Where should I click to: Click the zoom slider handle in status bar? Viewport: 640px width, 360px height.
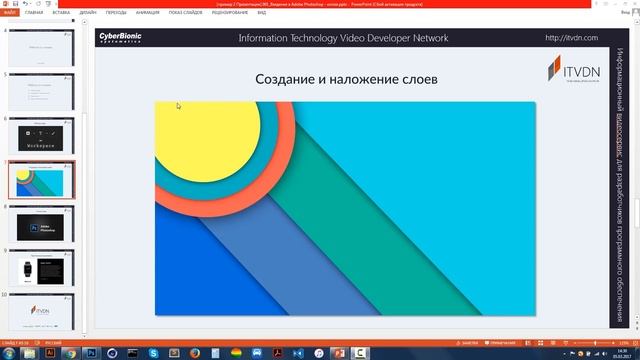click(x=595, y=343)
